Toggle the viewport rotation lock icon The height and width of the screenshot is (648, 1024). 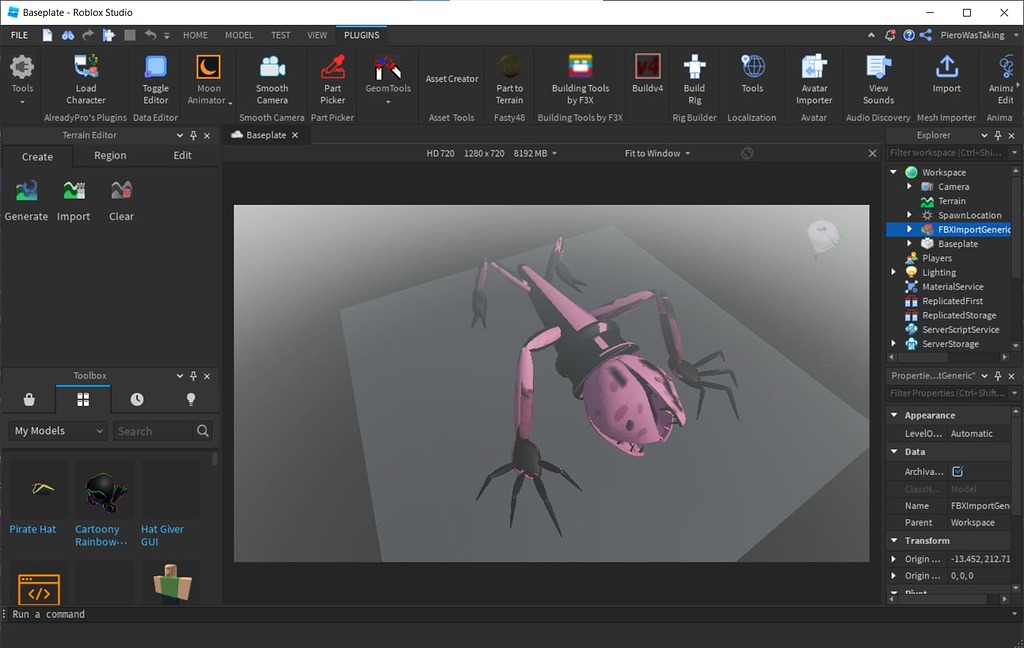pos(747,153)
